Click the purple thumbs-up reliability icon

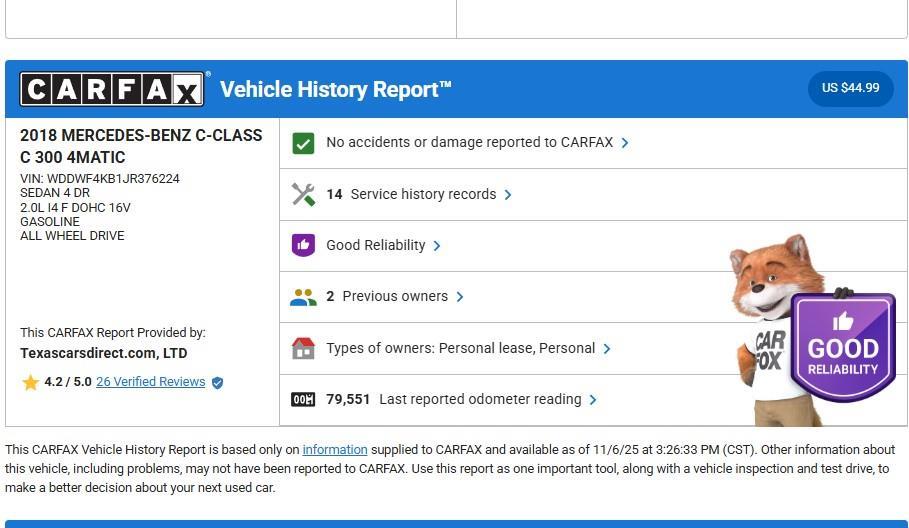303,245
